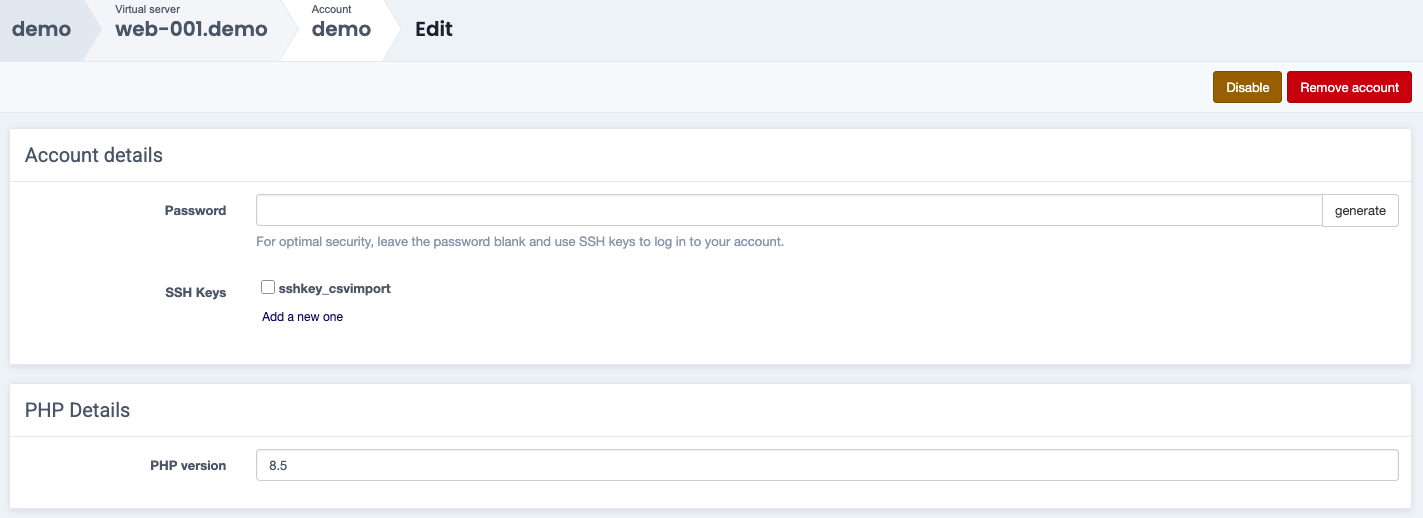
Task: Open the PHP version field showing 8.5
Action: [x=827, y=465]
